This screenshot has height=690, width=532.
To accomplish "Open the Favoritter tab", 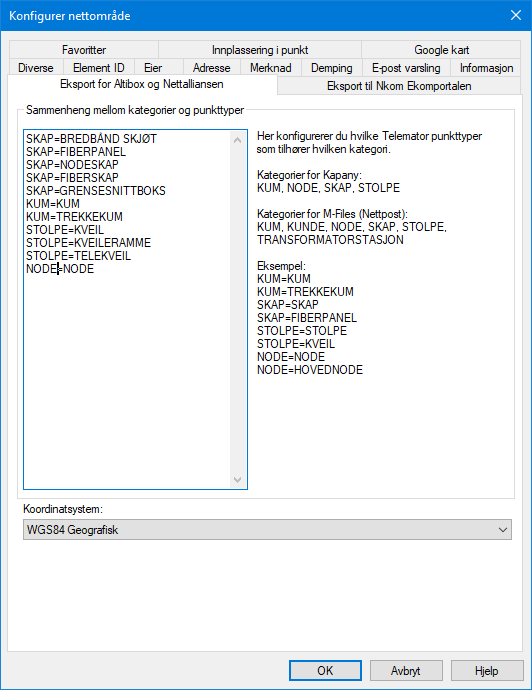I will (84, 50).
